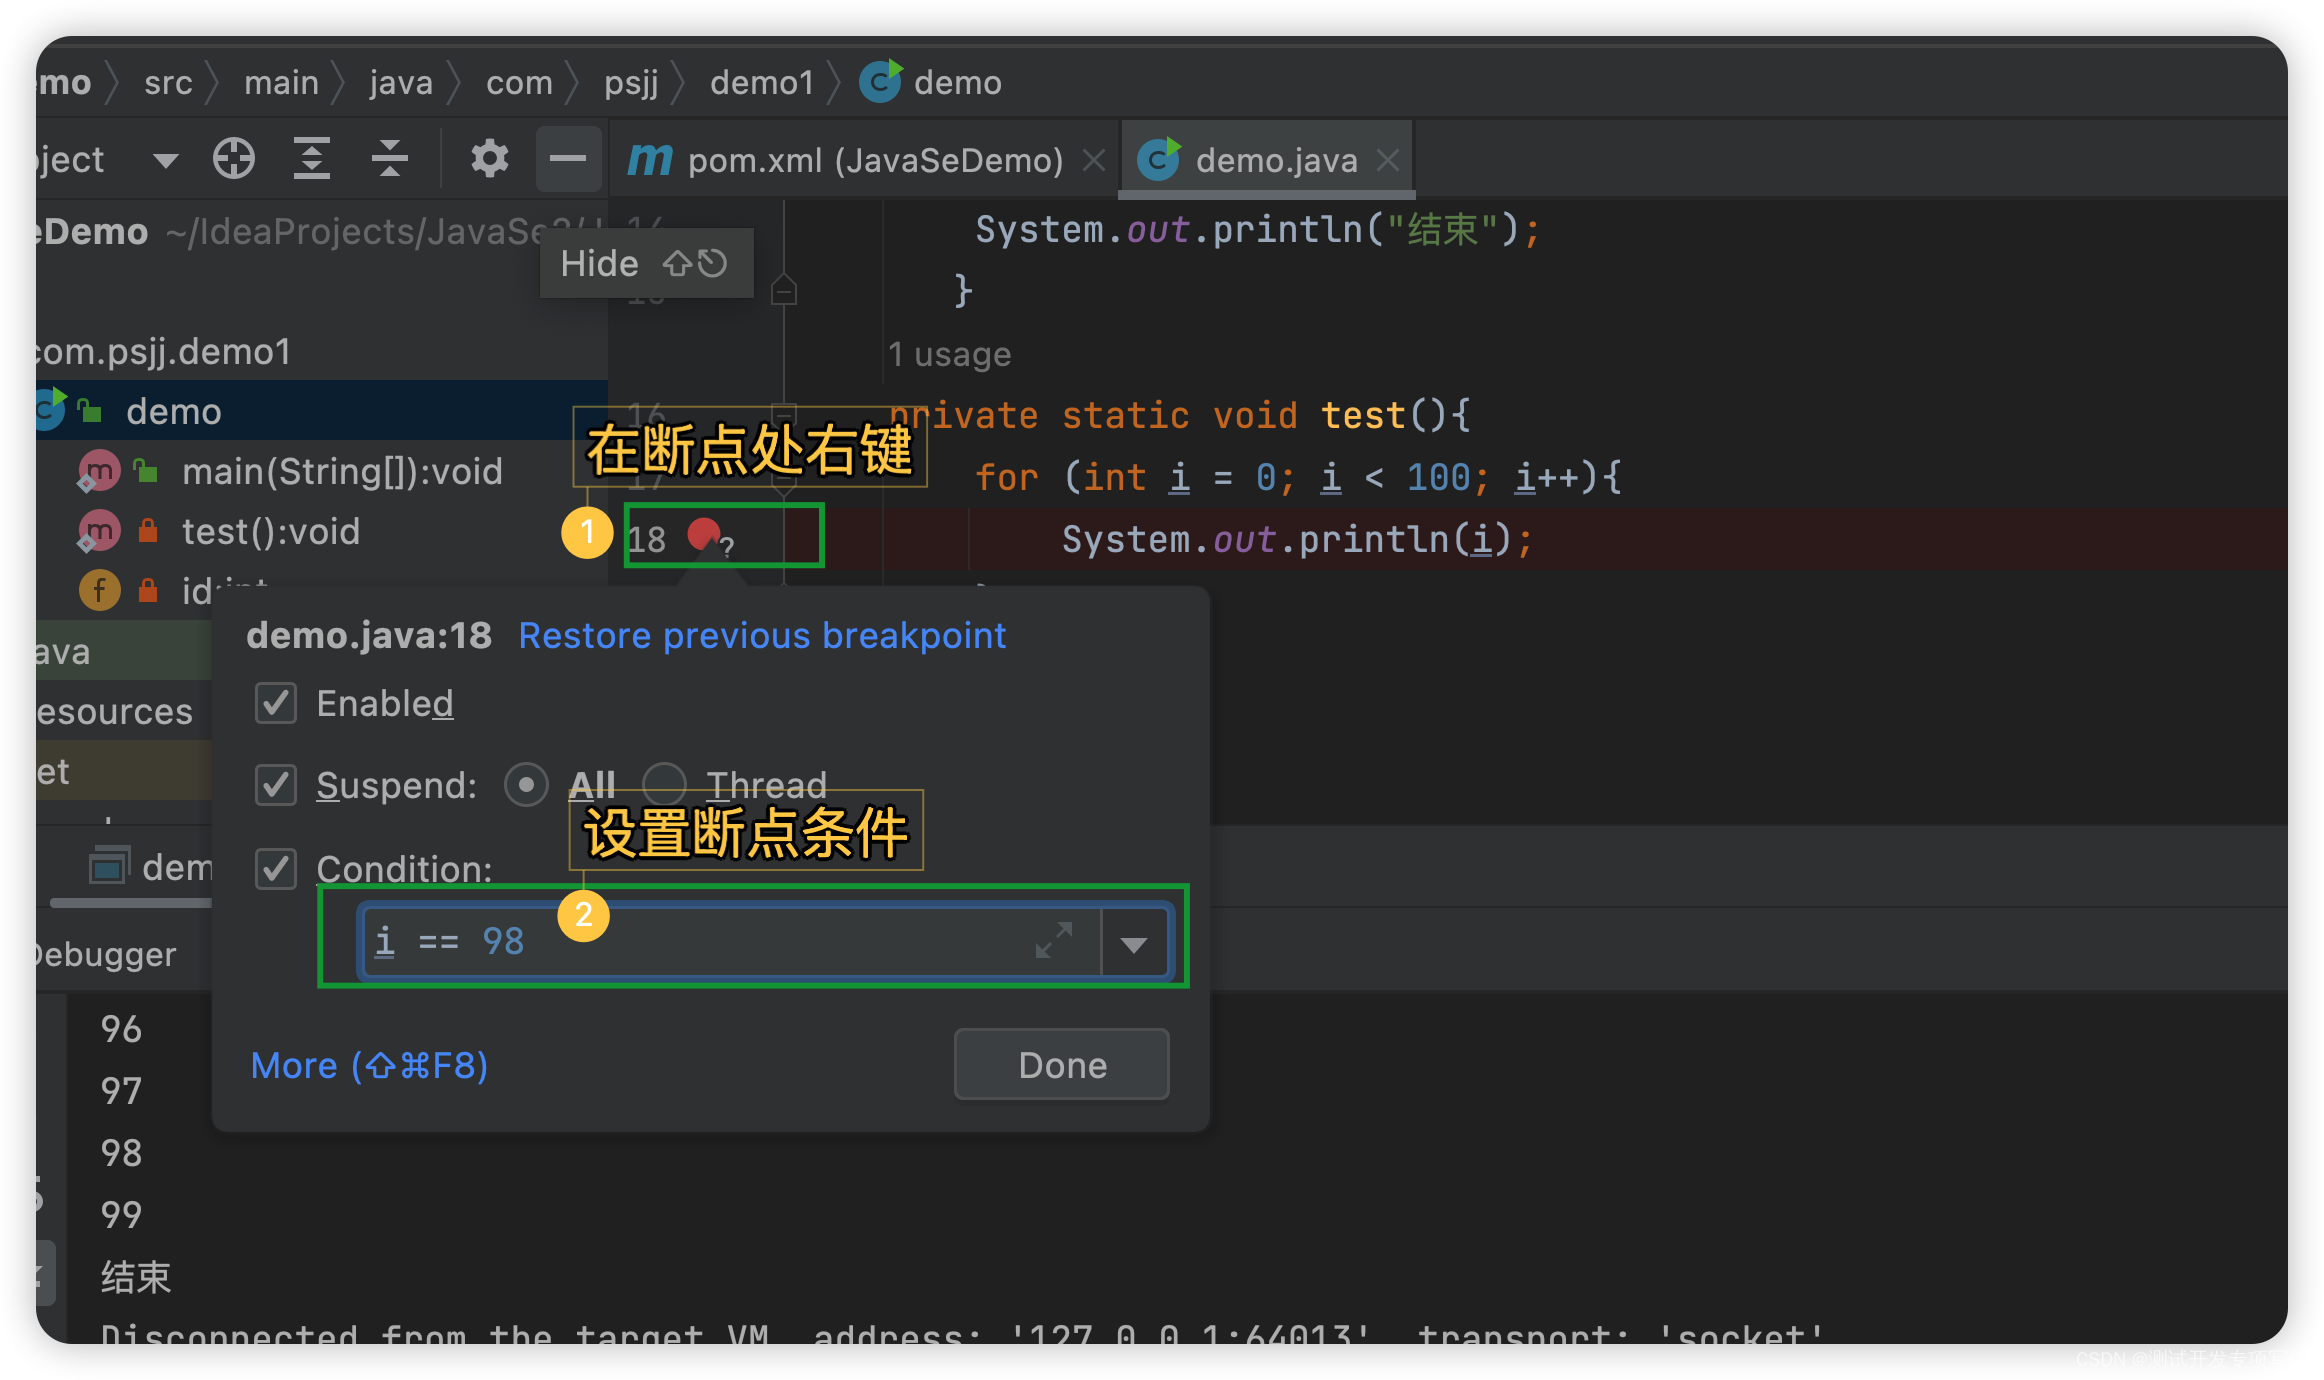Expand the condition editor with the expand icon
This screenshot has height=1380, width=2324.
pos(1054,939)
